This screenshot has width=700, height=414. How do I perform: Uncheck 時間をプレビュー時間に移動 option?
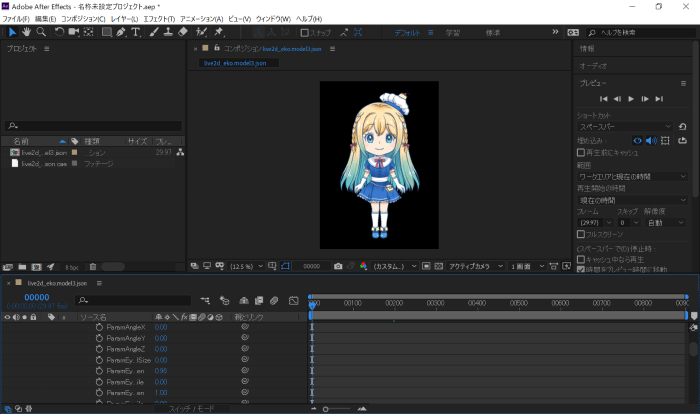[581, 270]
